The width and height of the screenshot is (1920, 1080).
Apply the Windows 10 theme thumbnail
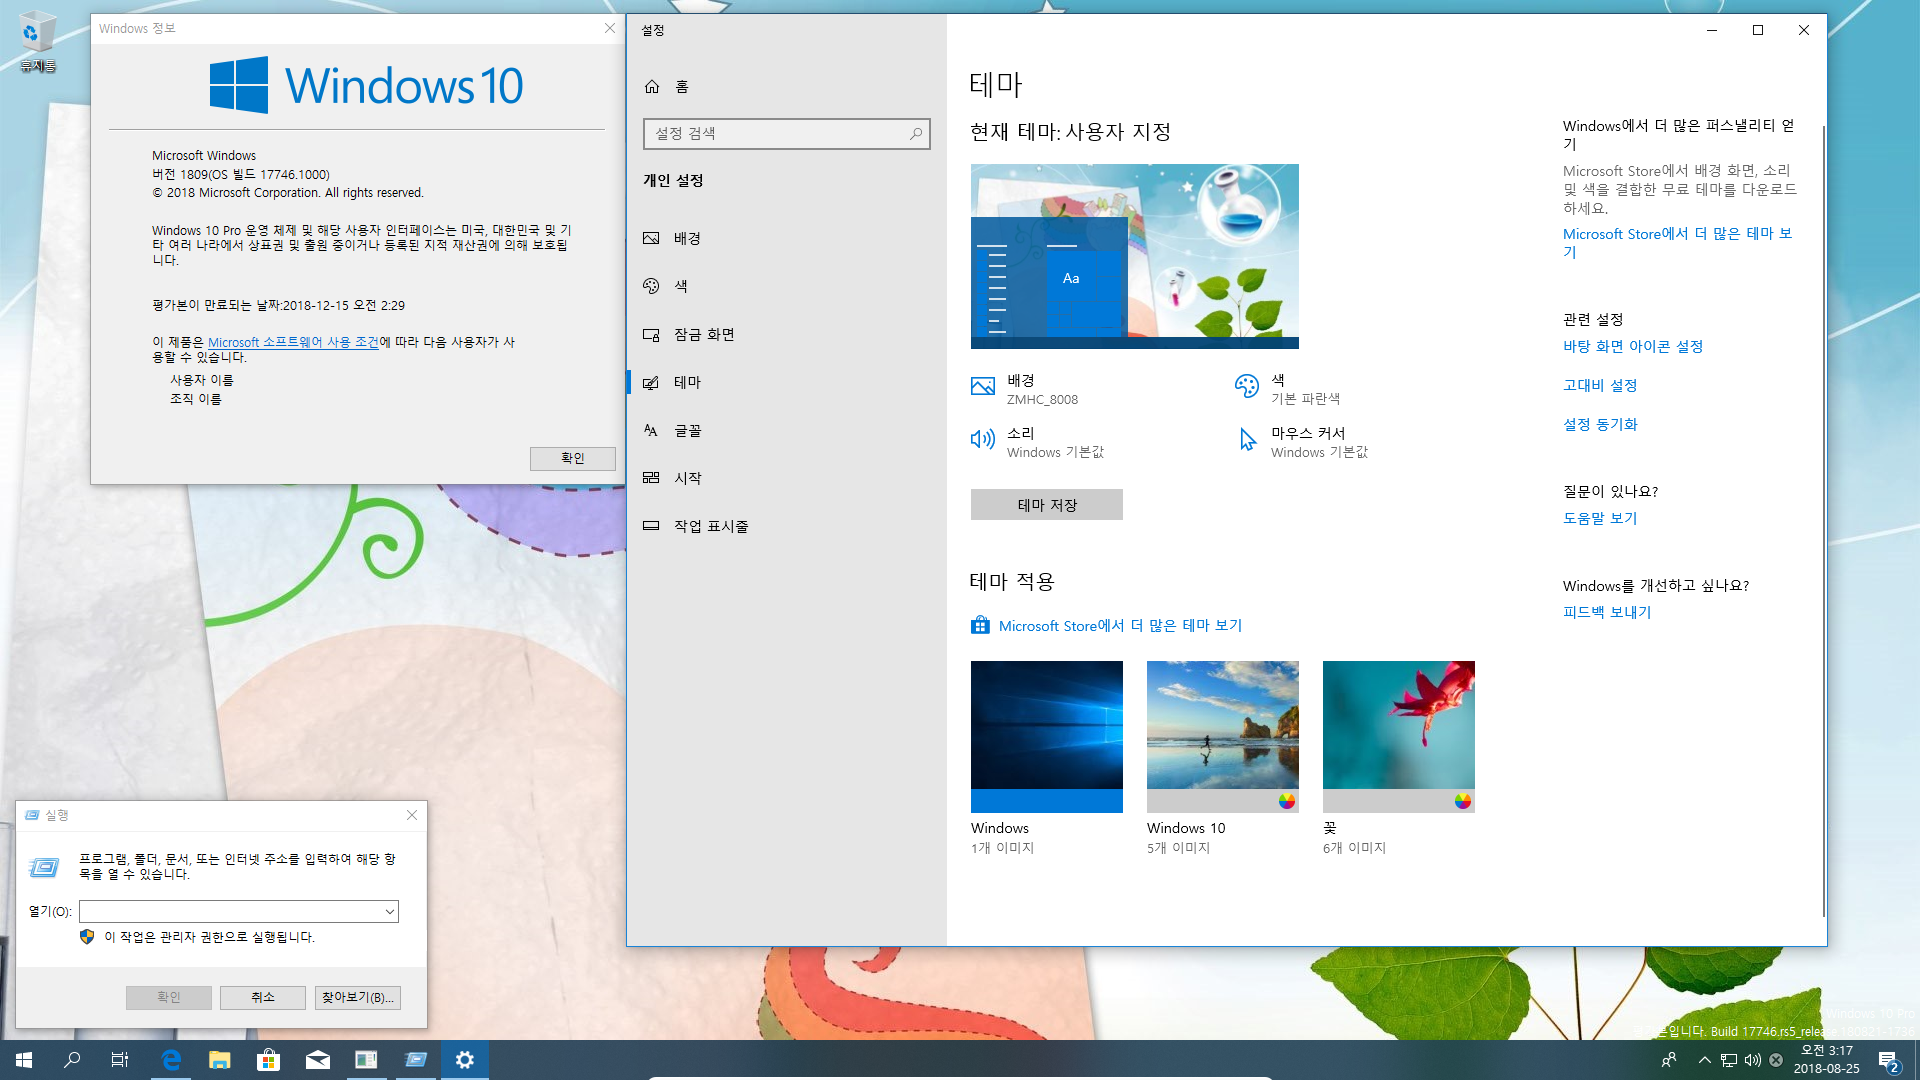coord(1223,737)
